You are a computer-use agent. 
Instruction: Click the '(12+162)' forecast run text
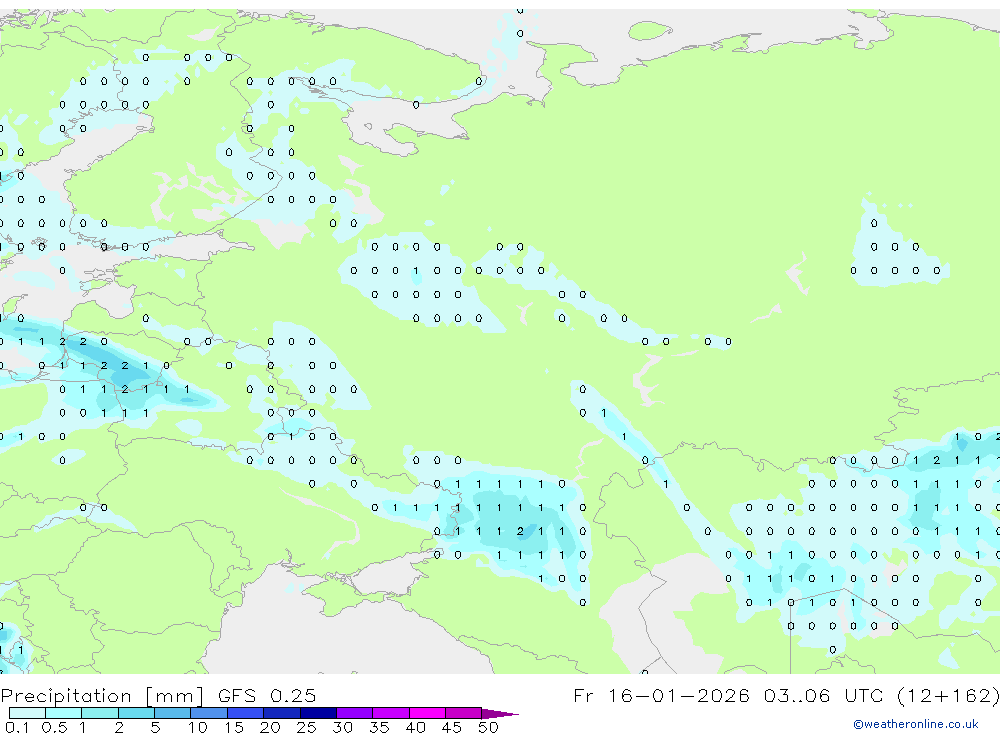pyautogui.click(x=948, y=696)
